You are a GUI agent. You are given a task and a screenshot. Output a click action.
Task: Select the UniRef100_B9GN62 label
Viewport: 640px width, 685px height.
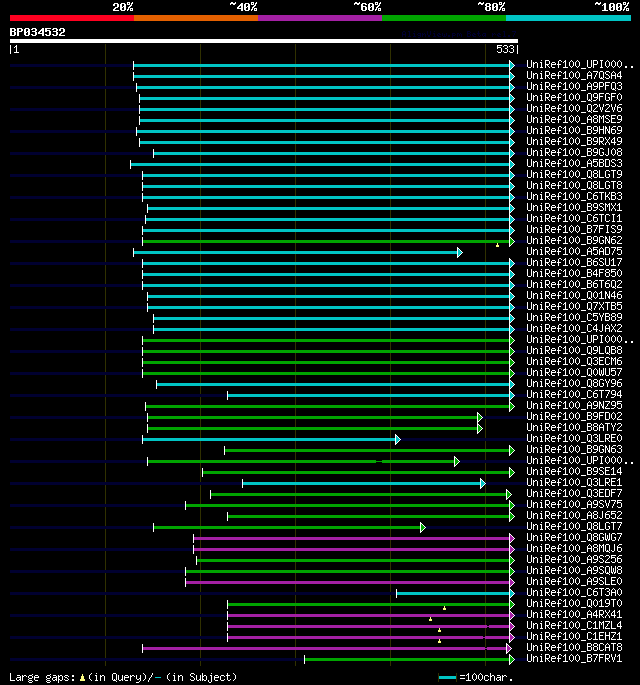(x=574, y=240)
